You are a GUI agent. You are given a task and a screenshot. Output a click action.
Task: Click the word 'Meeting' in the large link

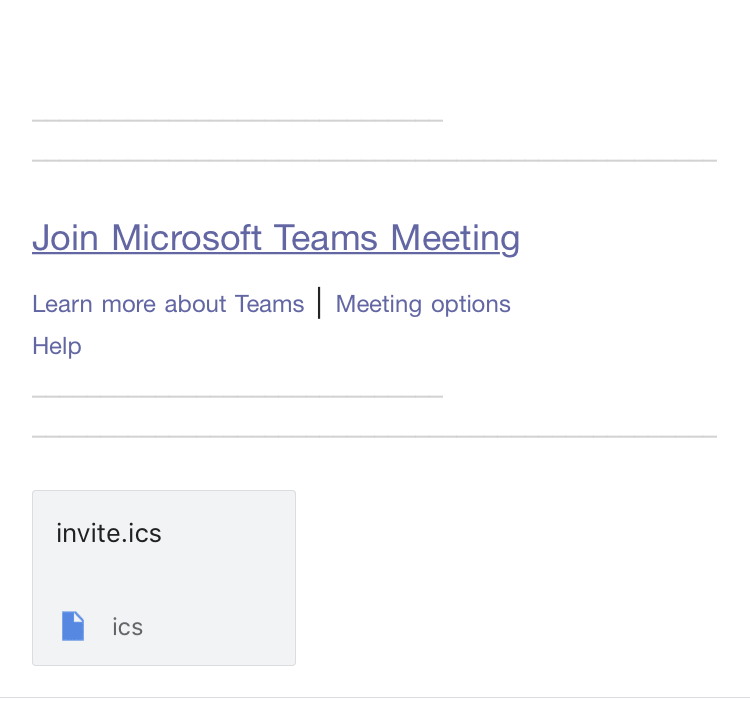(455, 238)
